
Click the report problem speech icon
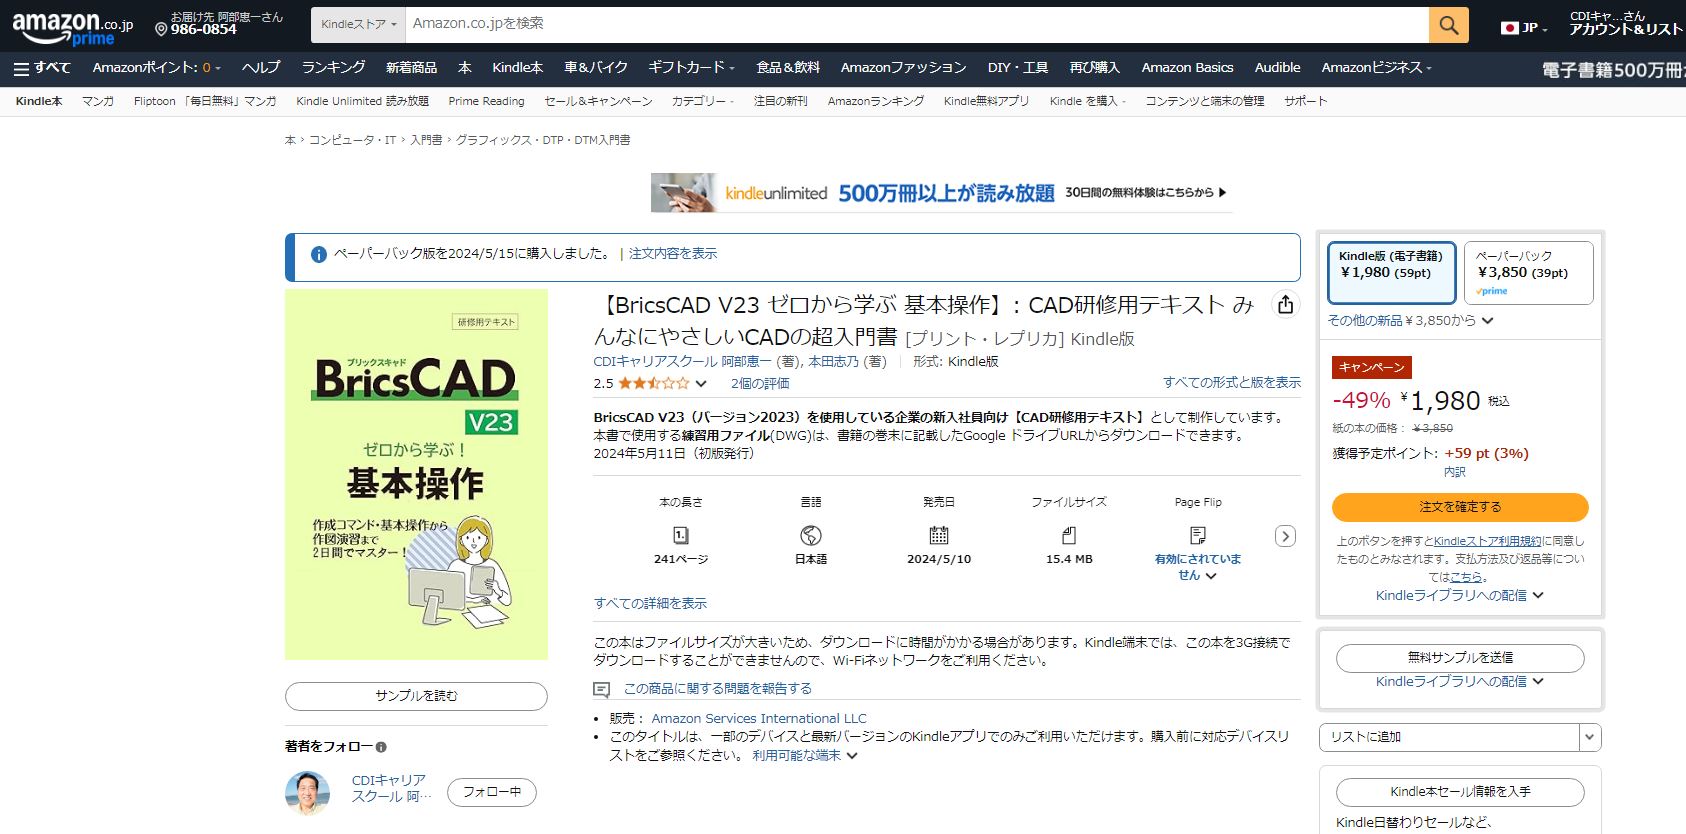click(x=601, y=689)
